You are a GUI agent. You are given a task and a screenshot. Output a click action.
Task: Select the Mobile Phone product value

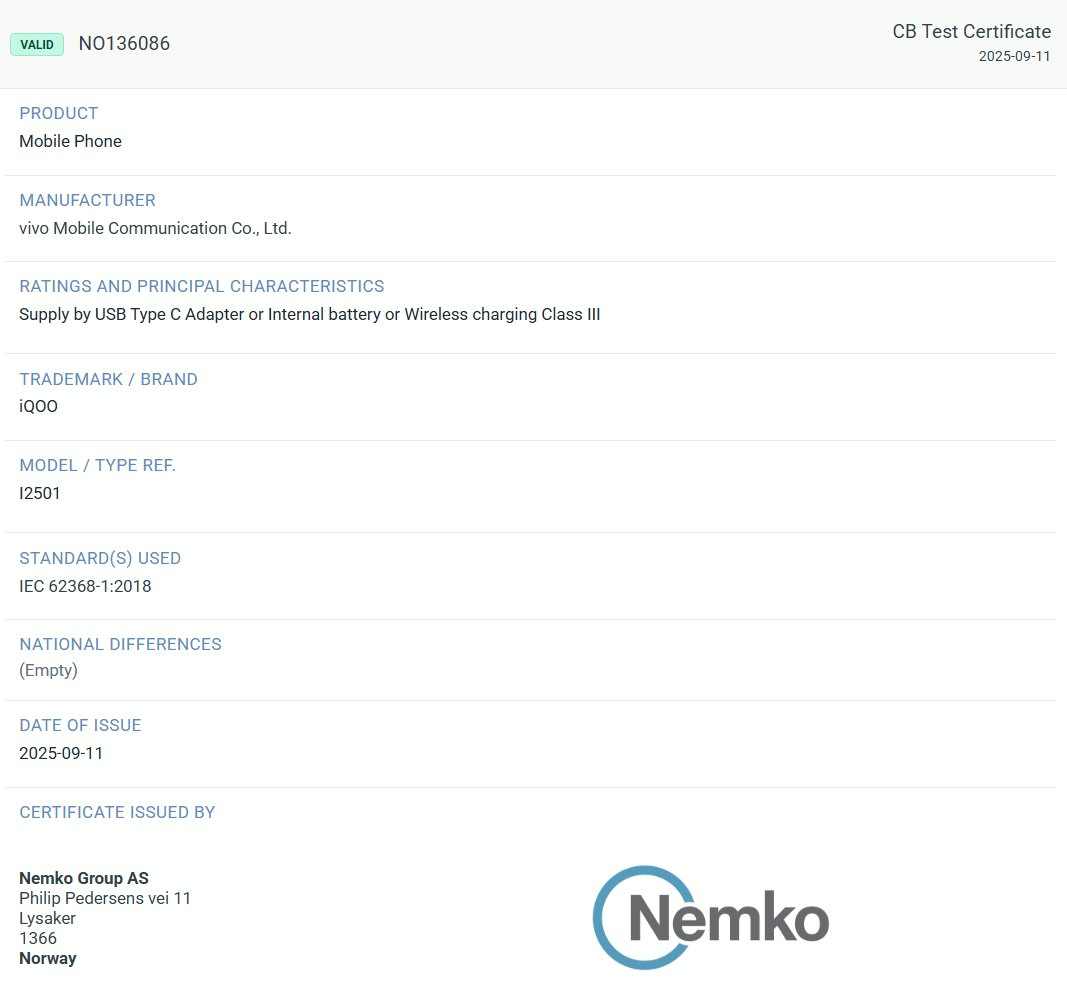(70, 141)
